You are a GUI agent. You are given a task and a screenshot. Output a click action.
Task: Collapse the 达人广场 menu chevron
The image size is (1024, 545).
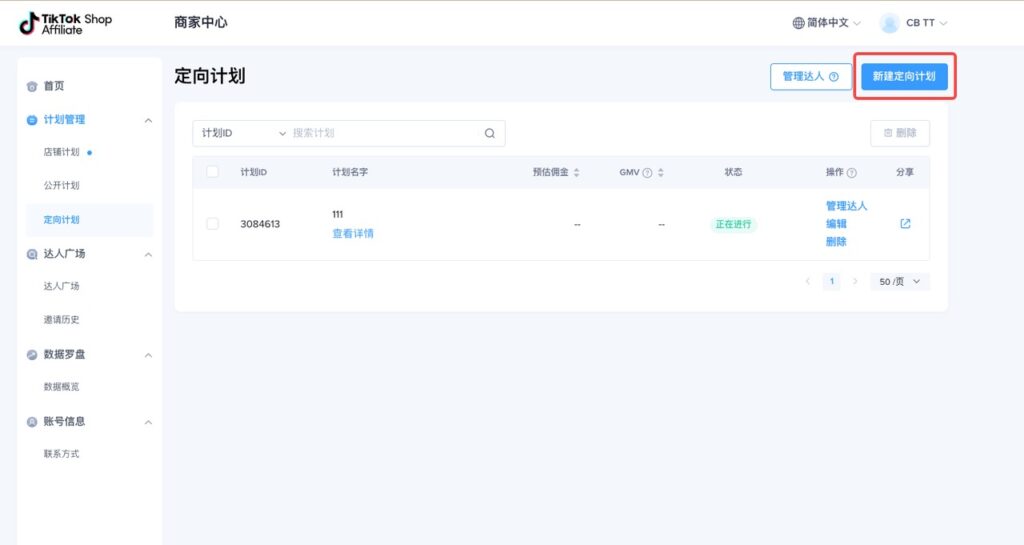[148, 255]
